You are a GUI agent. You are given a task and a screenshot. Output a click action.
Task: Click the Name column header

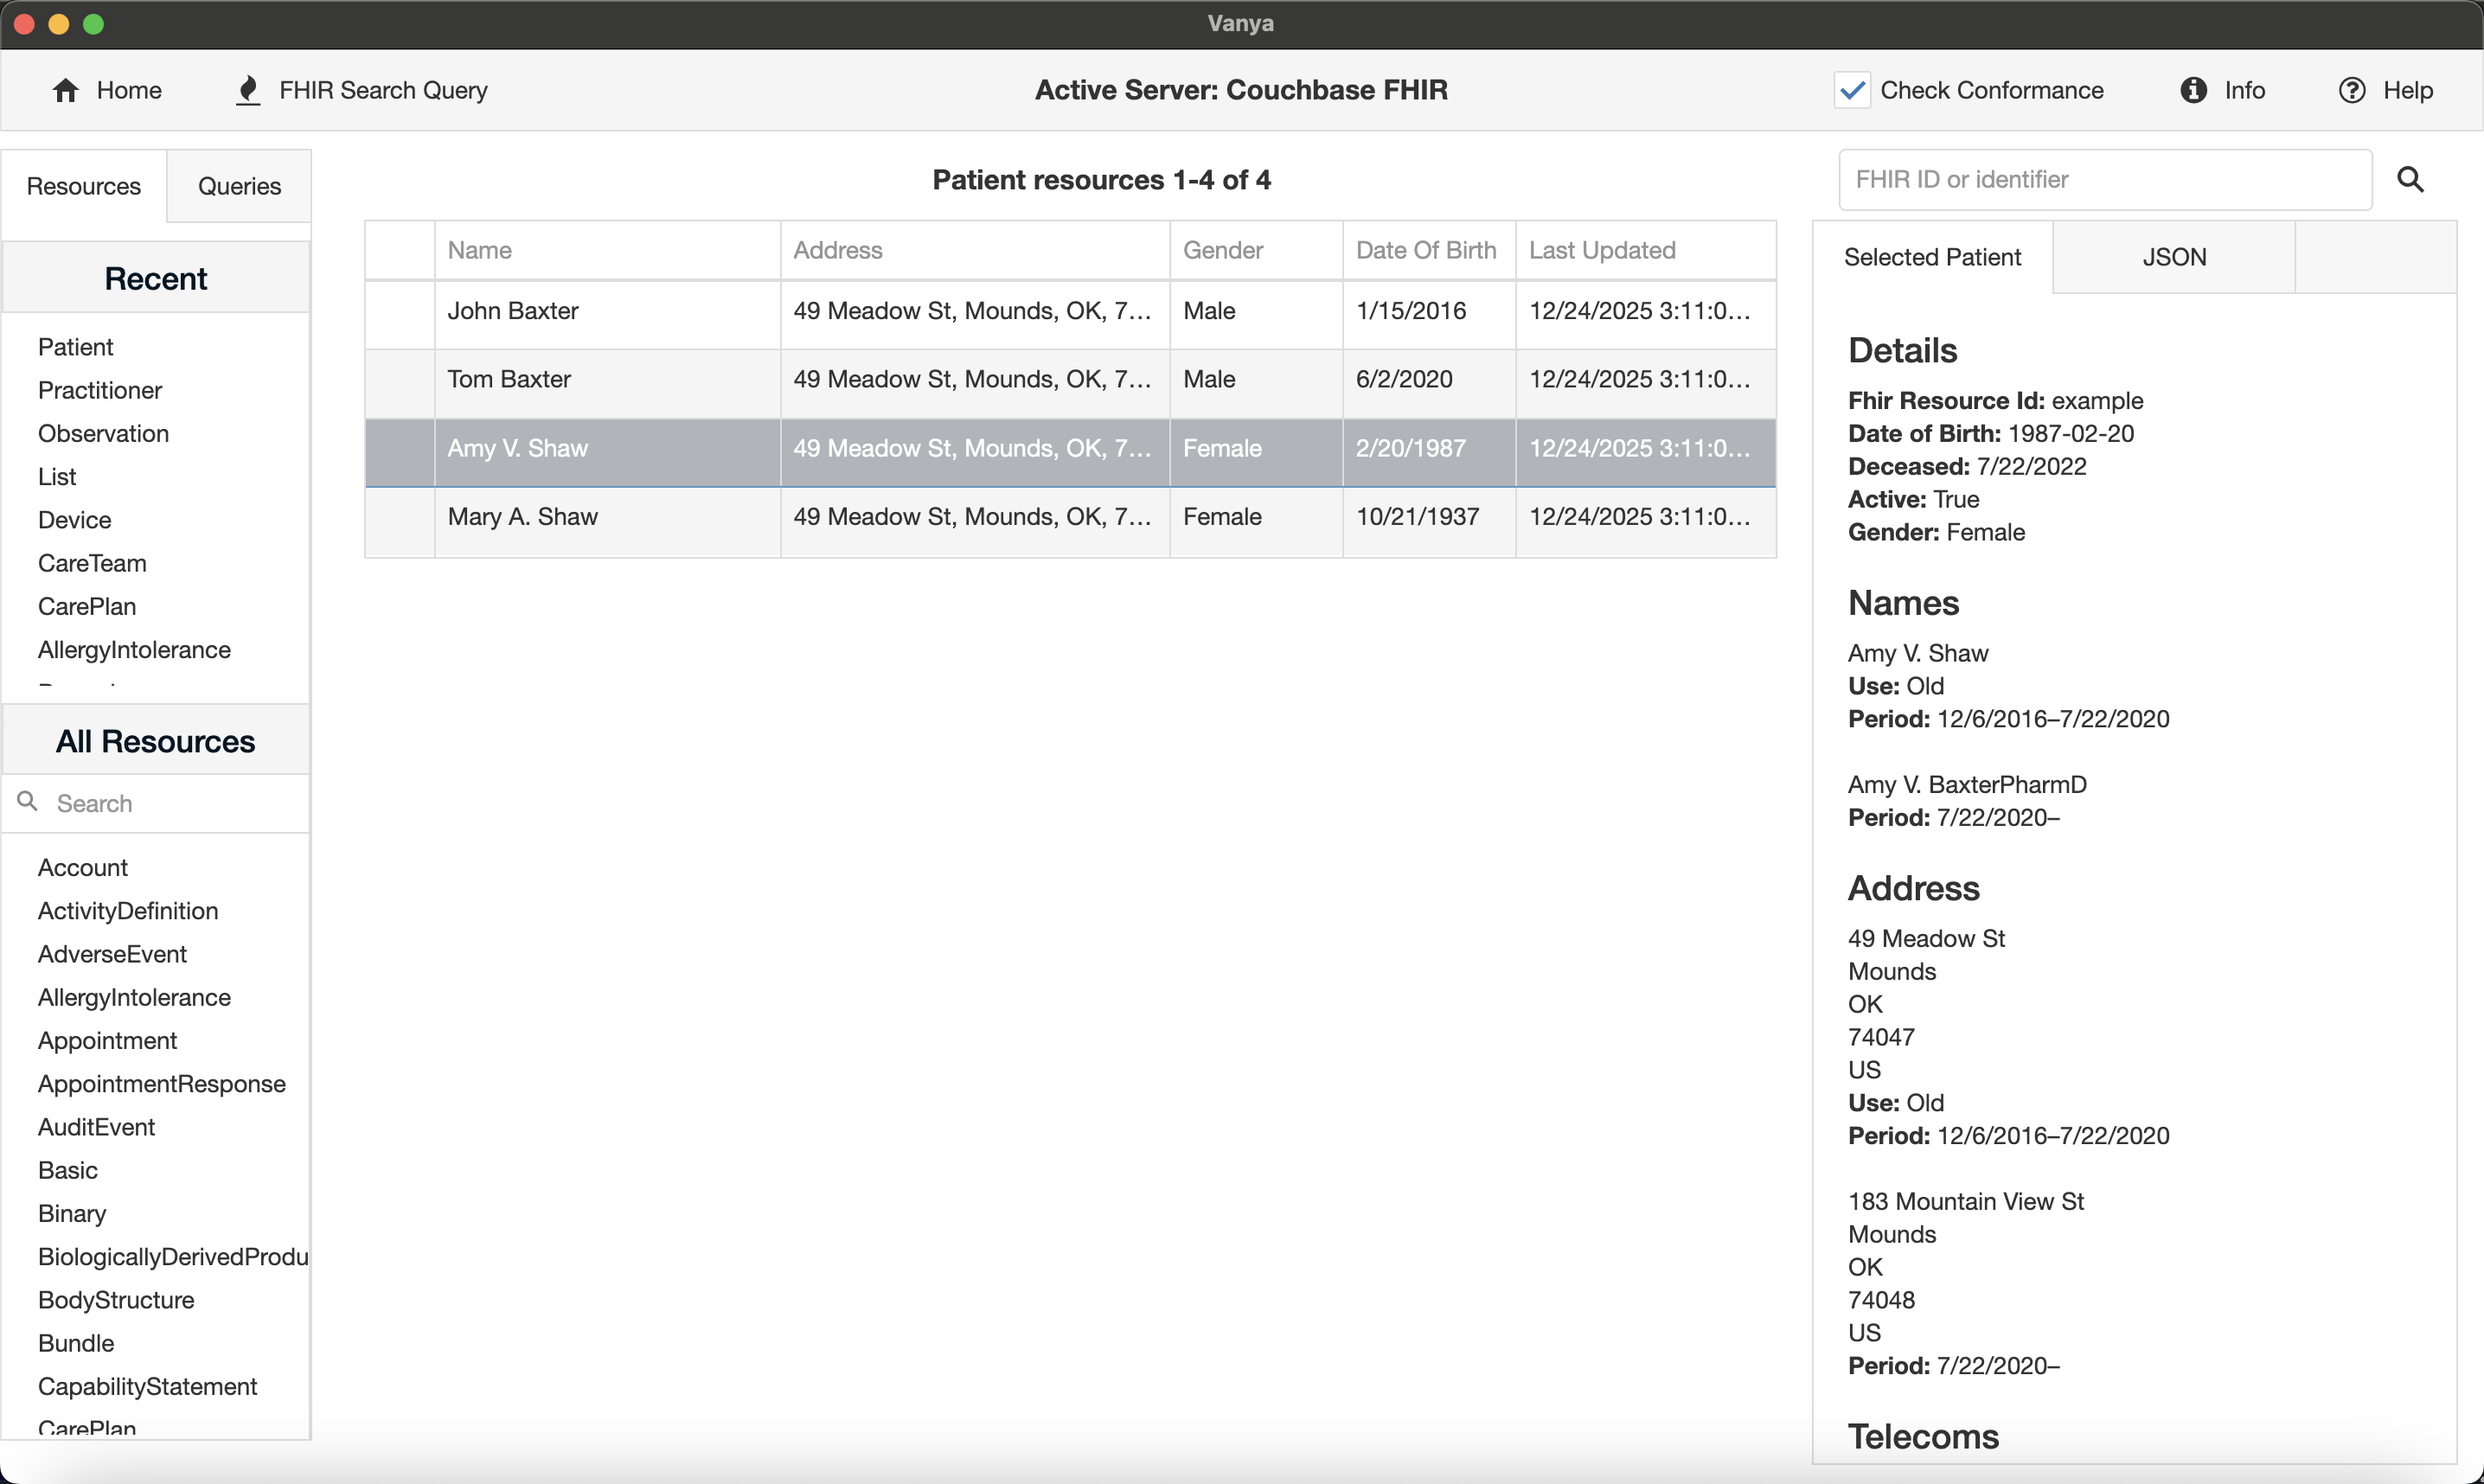click(480, 250)
